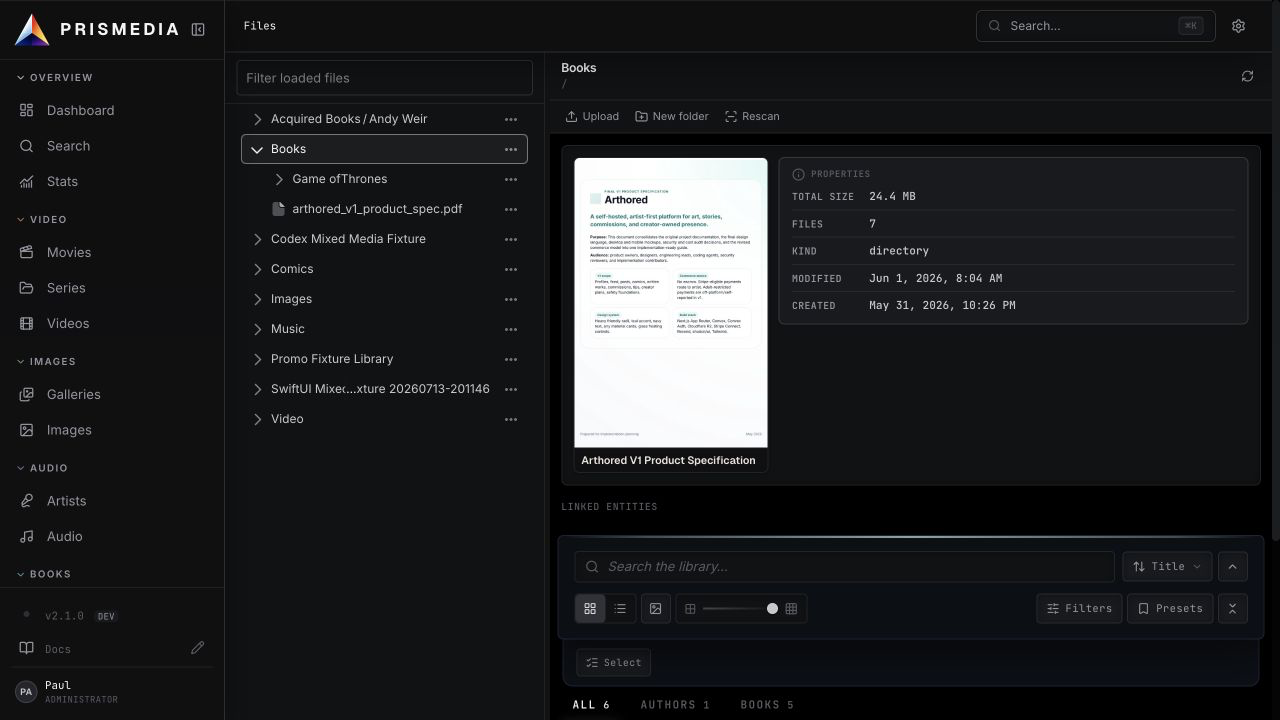1280x720 pixels.
Task: Open the more options for Books folder
Action: (511, 149)
